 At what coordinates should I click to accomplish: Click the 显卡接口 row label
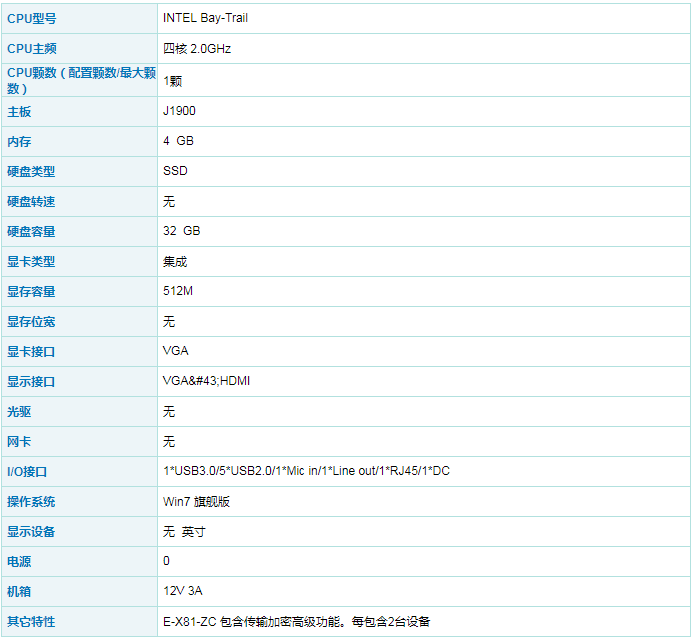coord(31,351)
